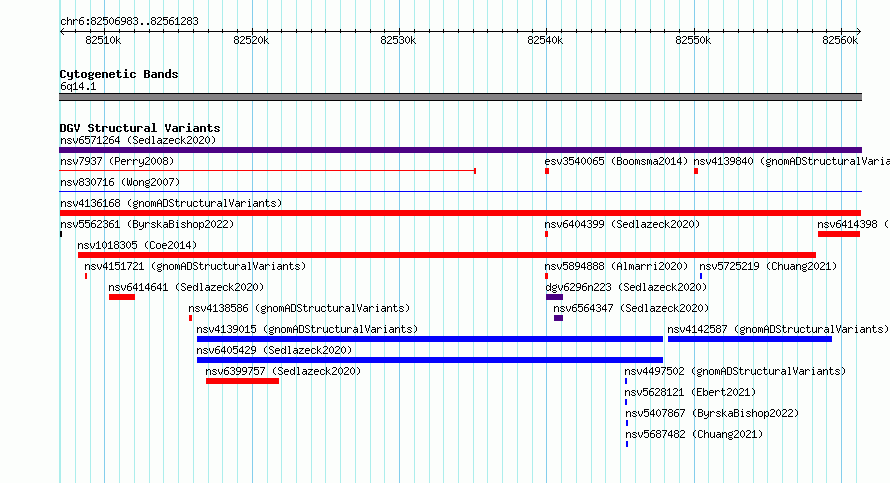Screen dimensions: 890x483
Task: Click the Cytogenetic Bands track title
Action: pyautogui.click(x=119, y=74)
